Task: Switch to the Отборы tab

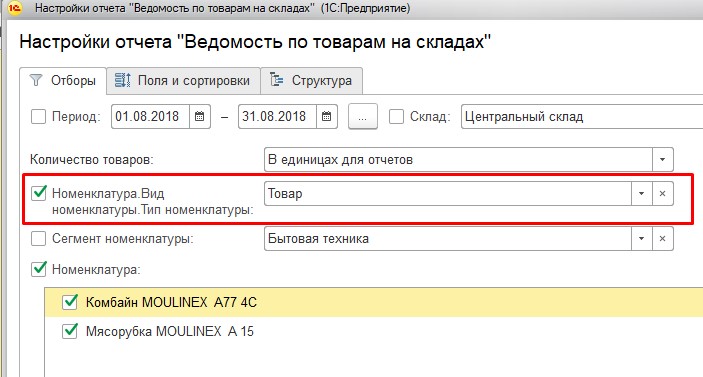Action: point(63,81)
